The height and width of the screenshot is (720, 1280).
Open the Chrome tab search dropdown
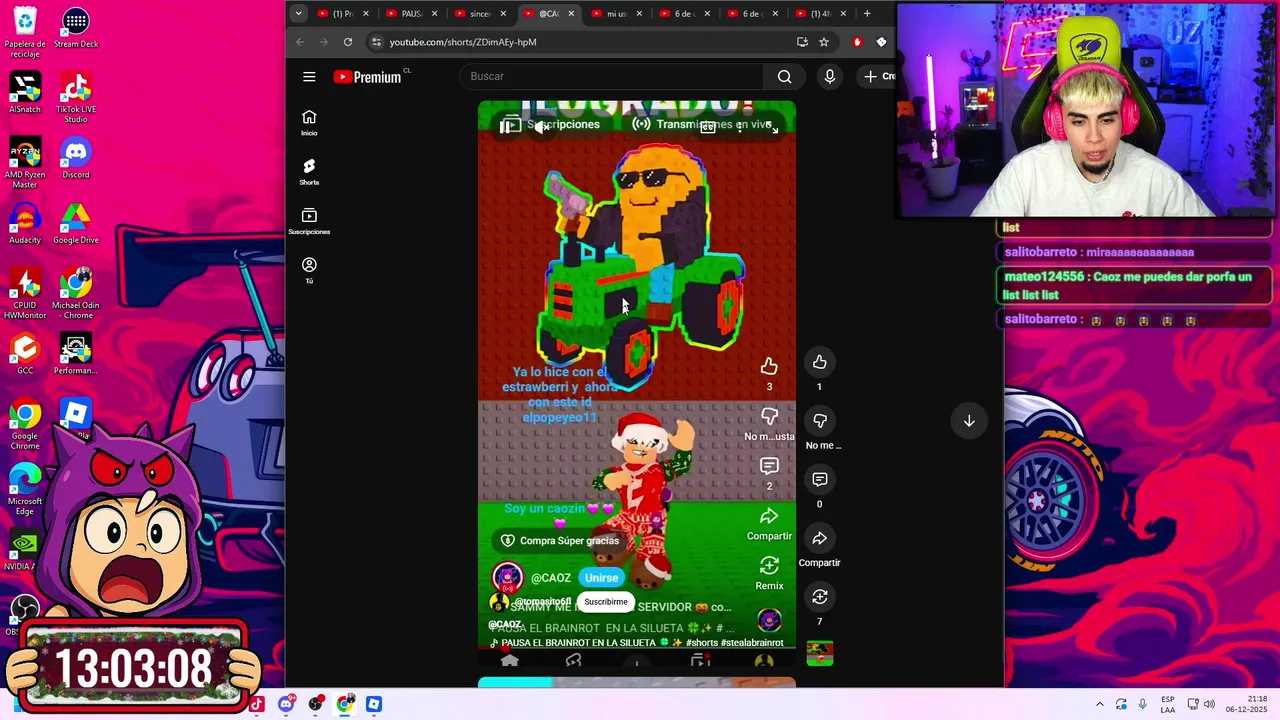[x=298, y=13]
